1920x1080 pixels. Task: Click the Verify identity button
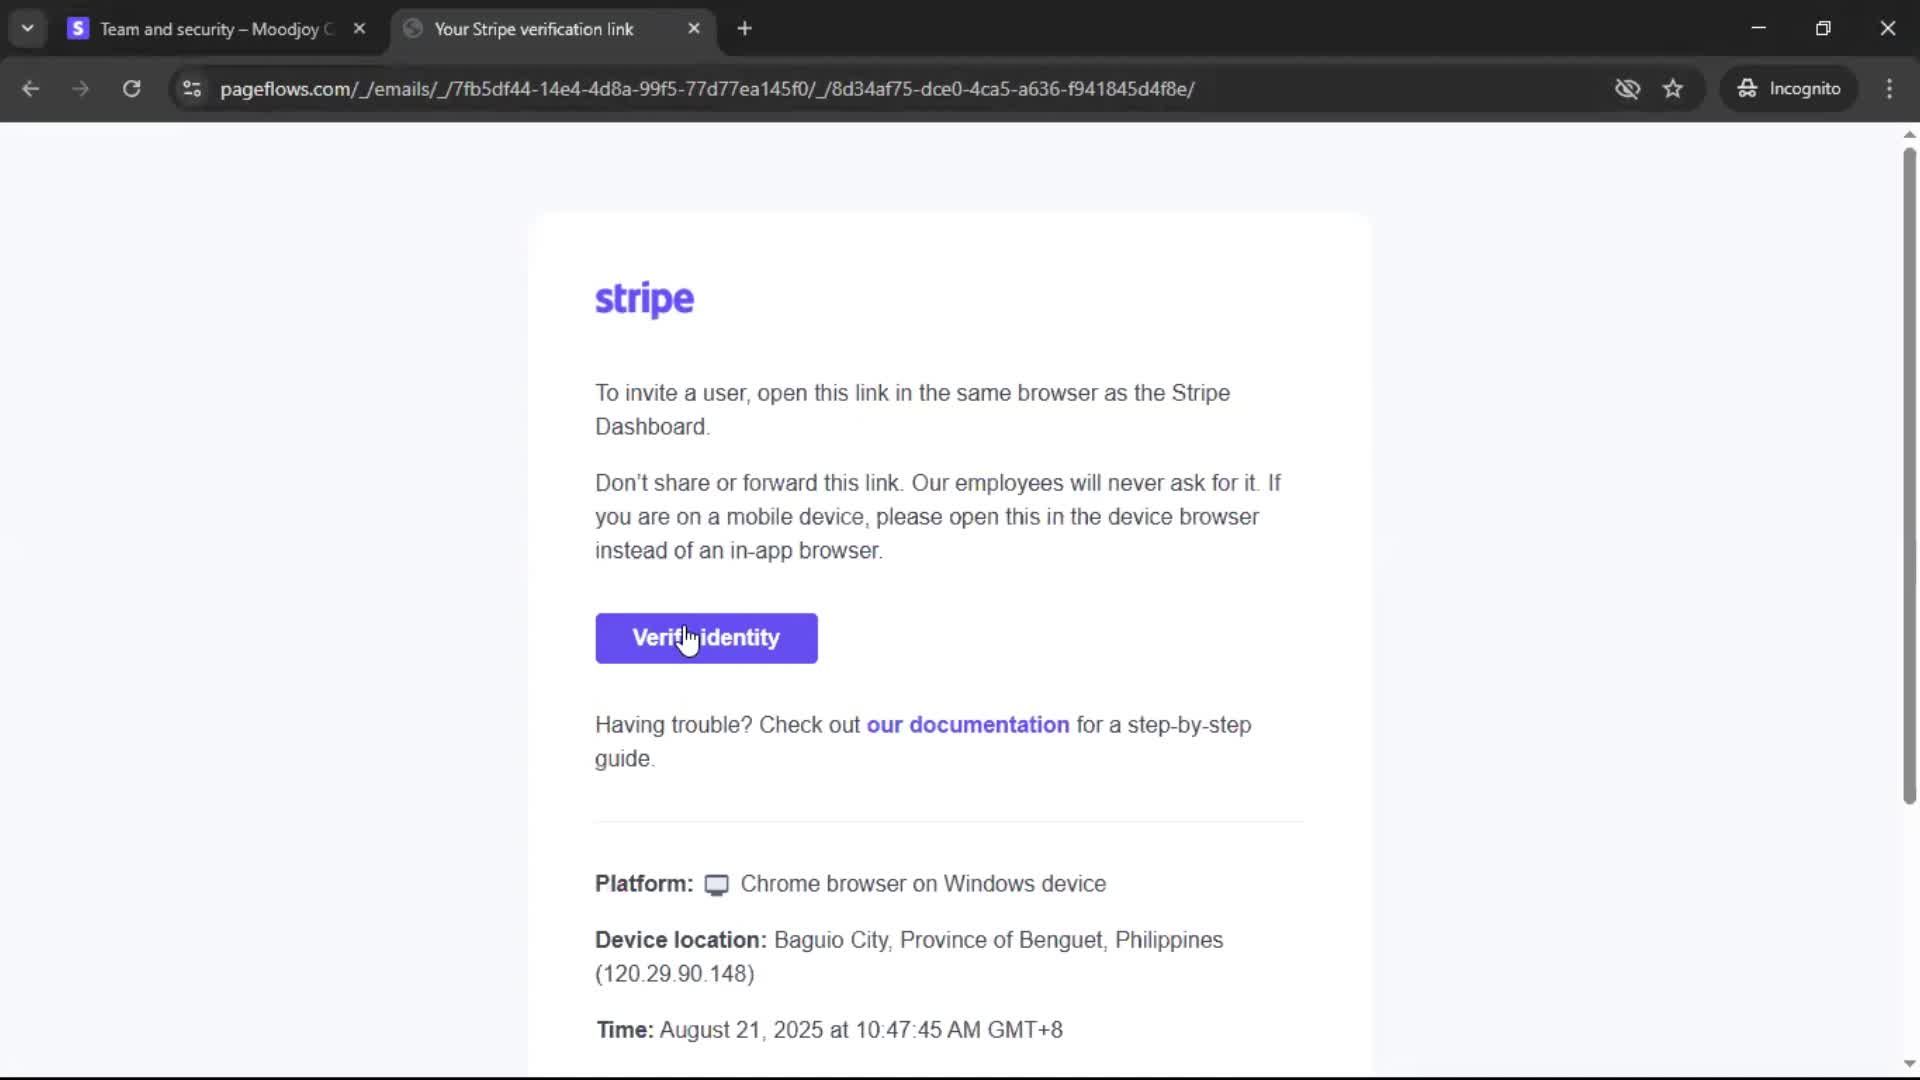(706, 638)
